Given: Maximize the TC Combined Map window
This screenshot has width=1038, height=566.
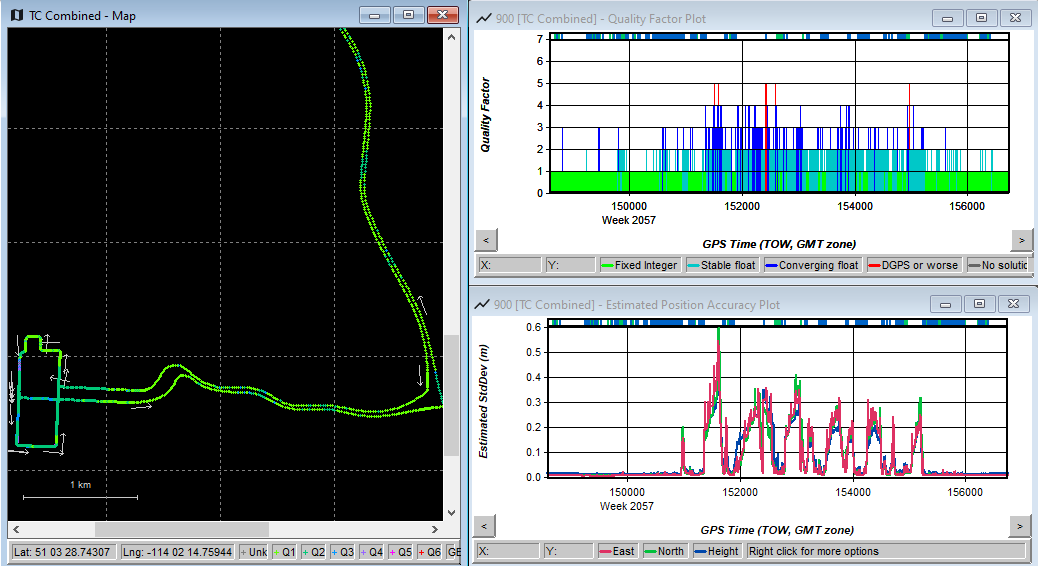Looking at the screenshot, I should [x=408, y=15].
